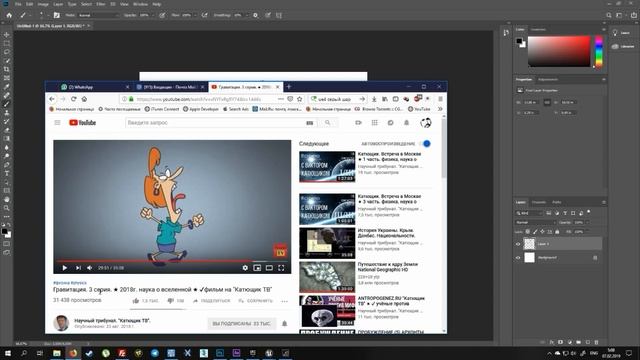
Task: Click the color picker field in Color panel
Action: (x=559, y=51)
